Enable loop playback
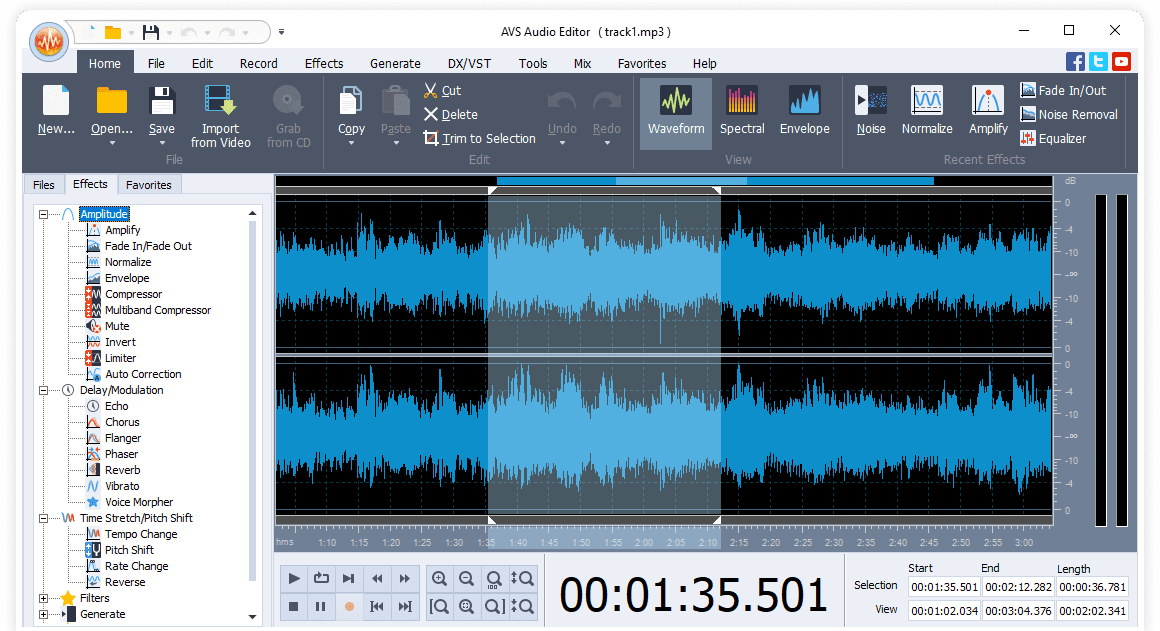 click(321, 578)
